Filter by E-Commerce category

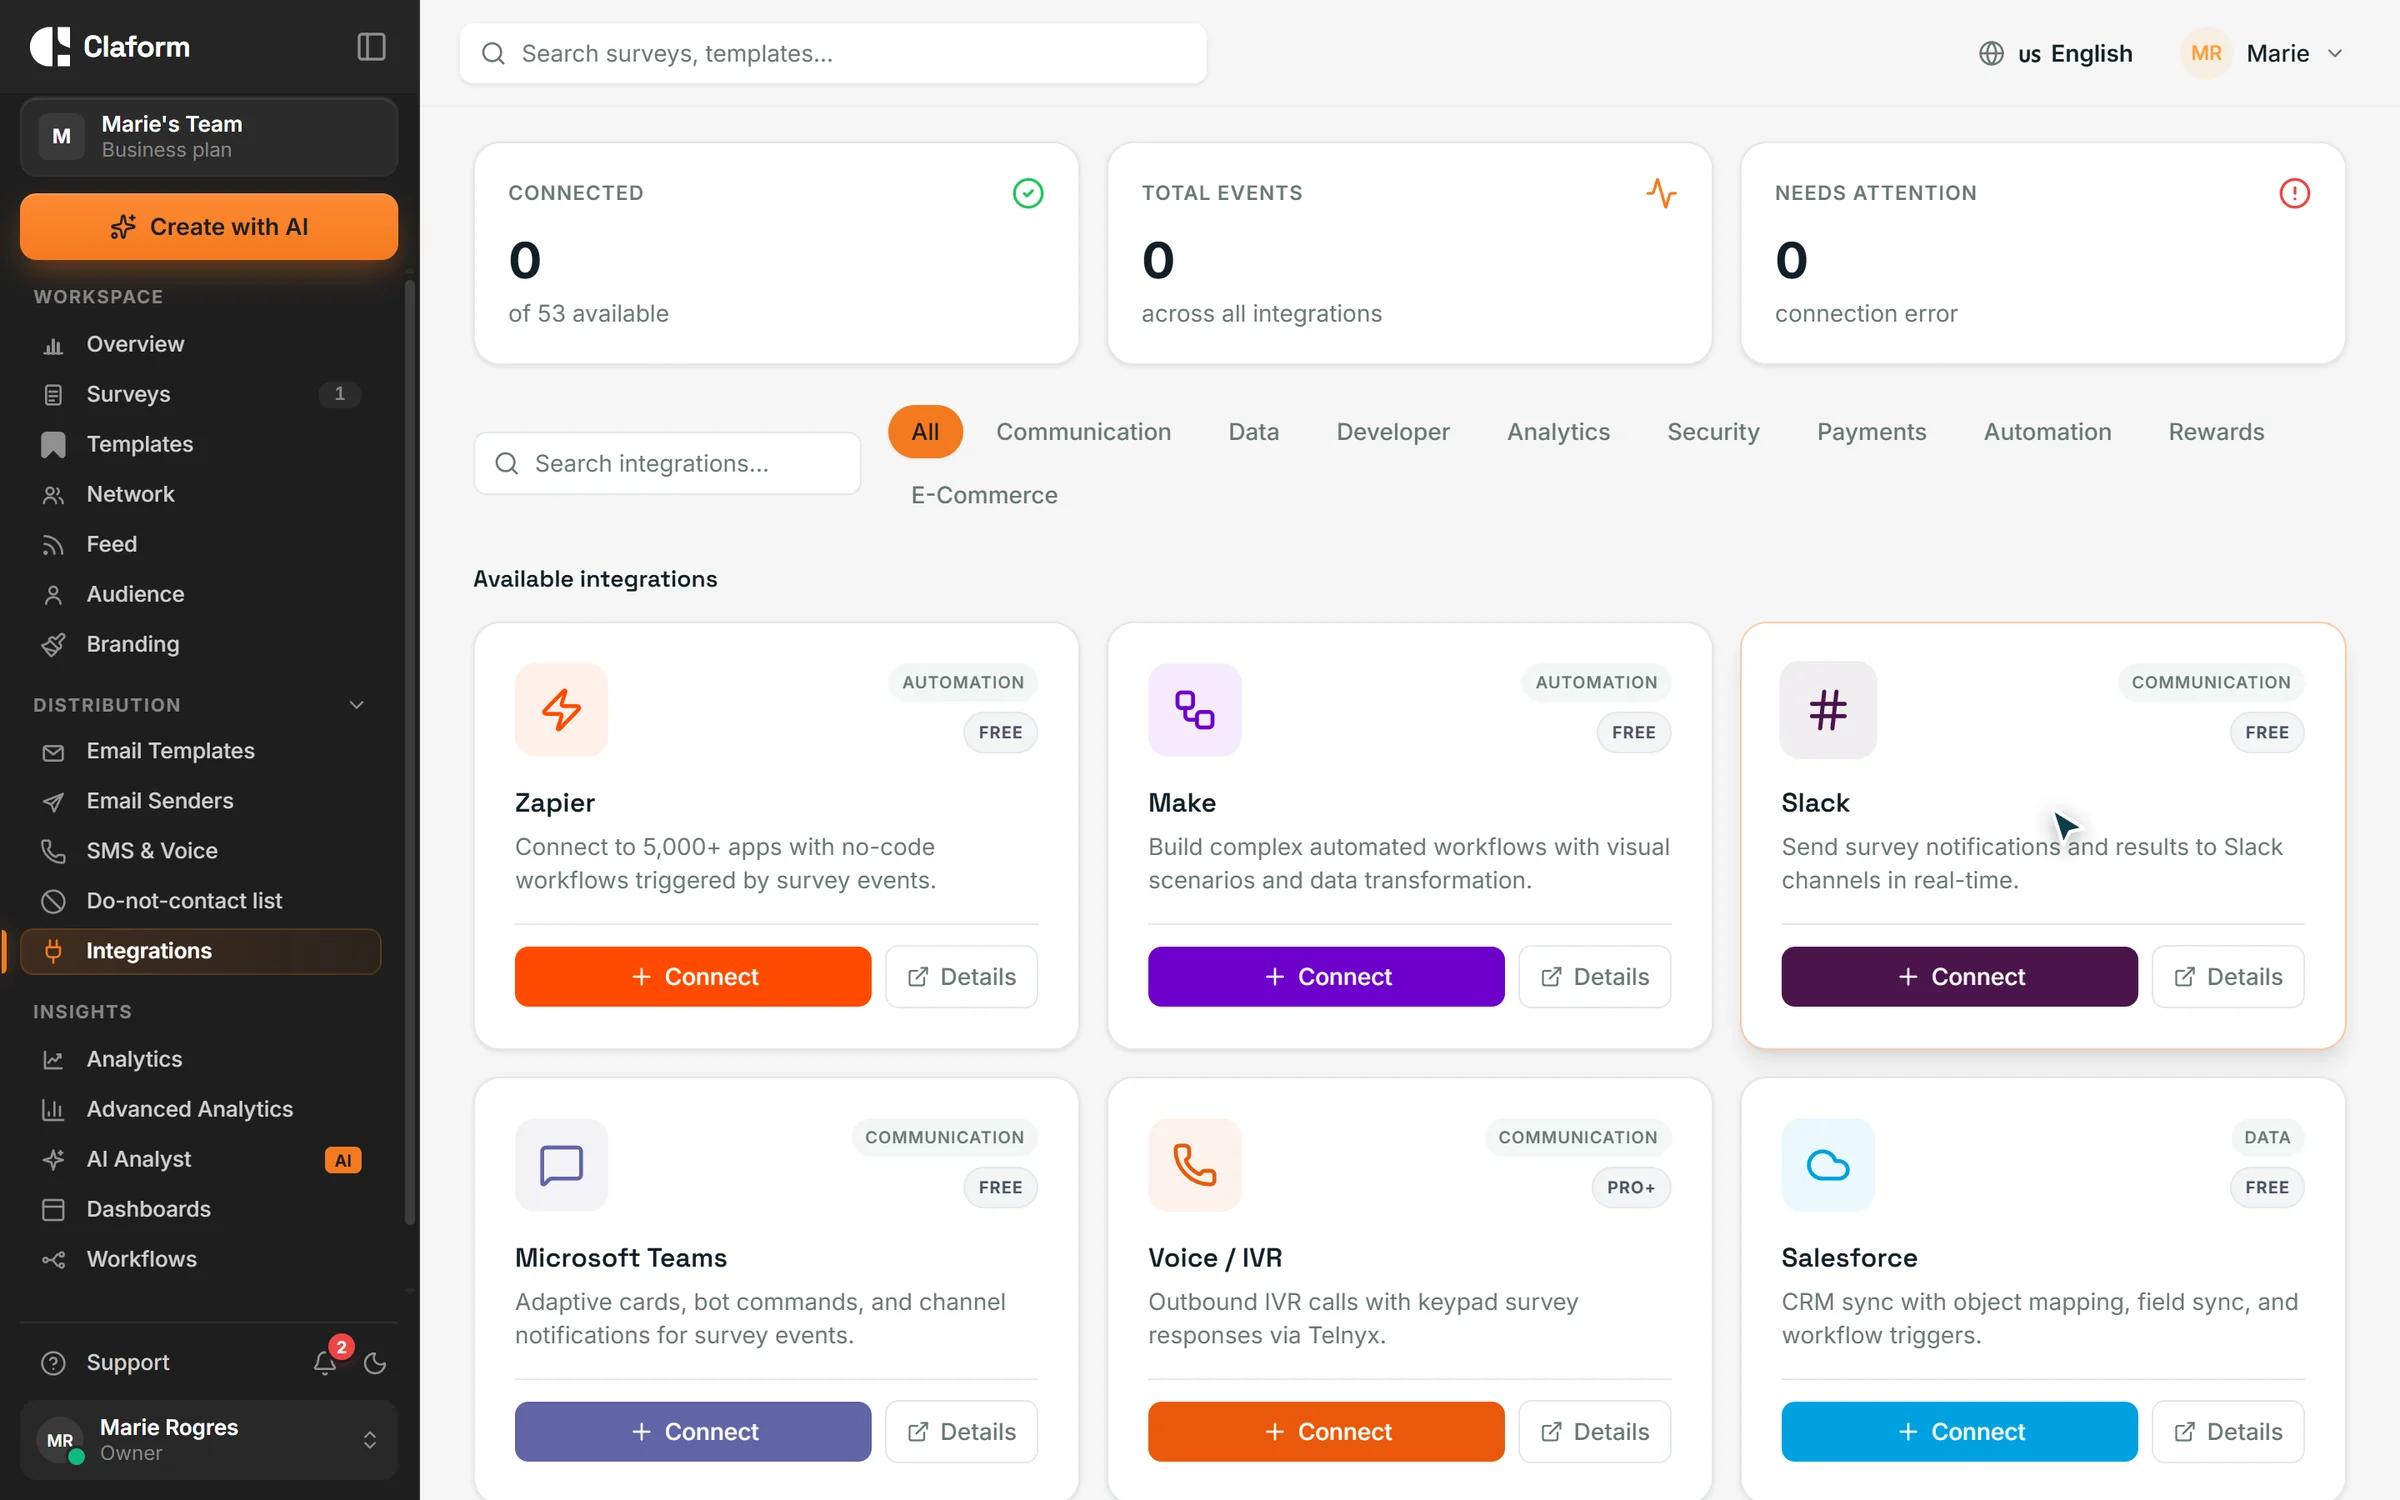(x=984, y=495)
